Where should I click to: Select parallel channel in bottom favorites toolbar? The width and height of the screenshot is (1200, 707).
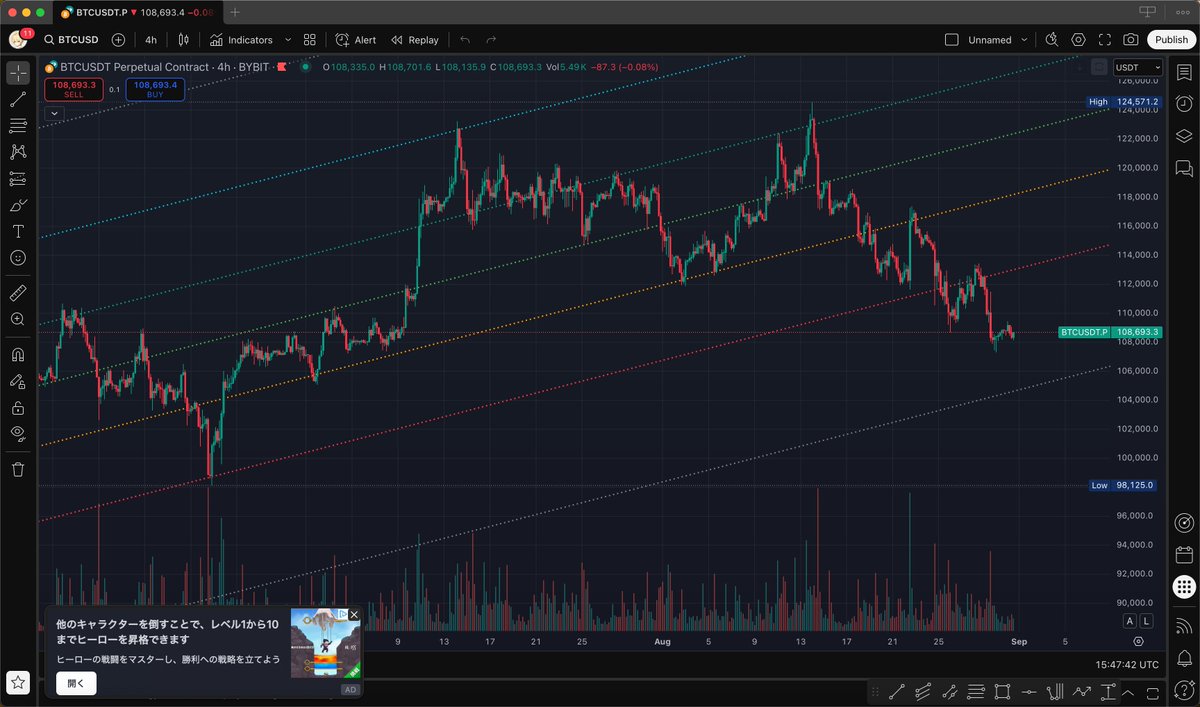tap(950, 692)
